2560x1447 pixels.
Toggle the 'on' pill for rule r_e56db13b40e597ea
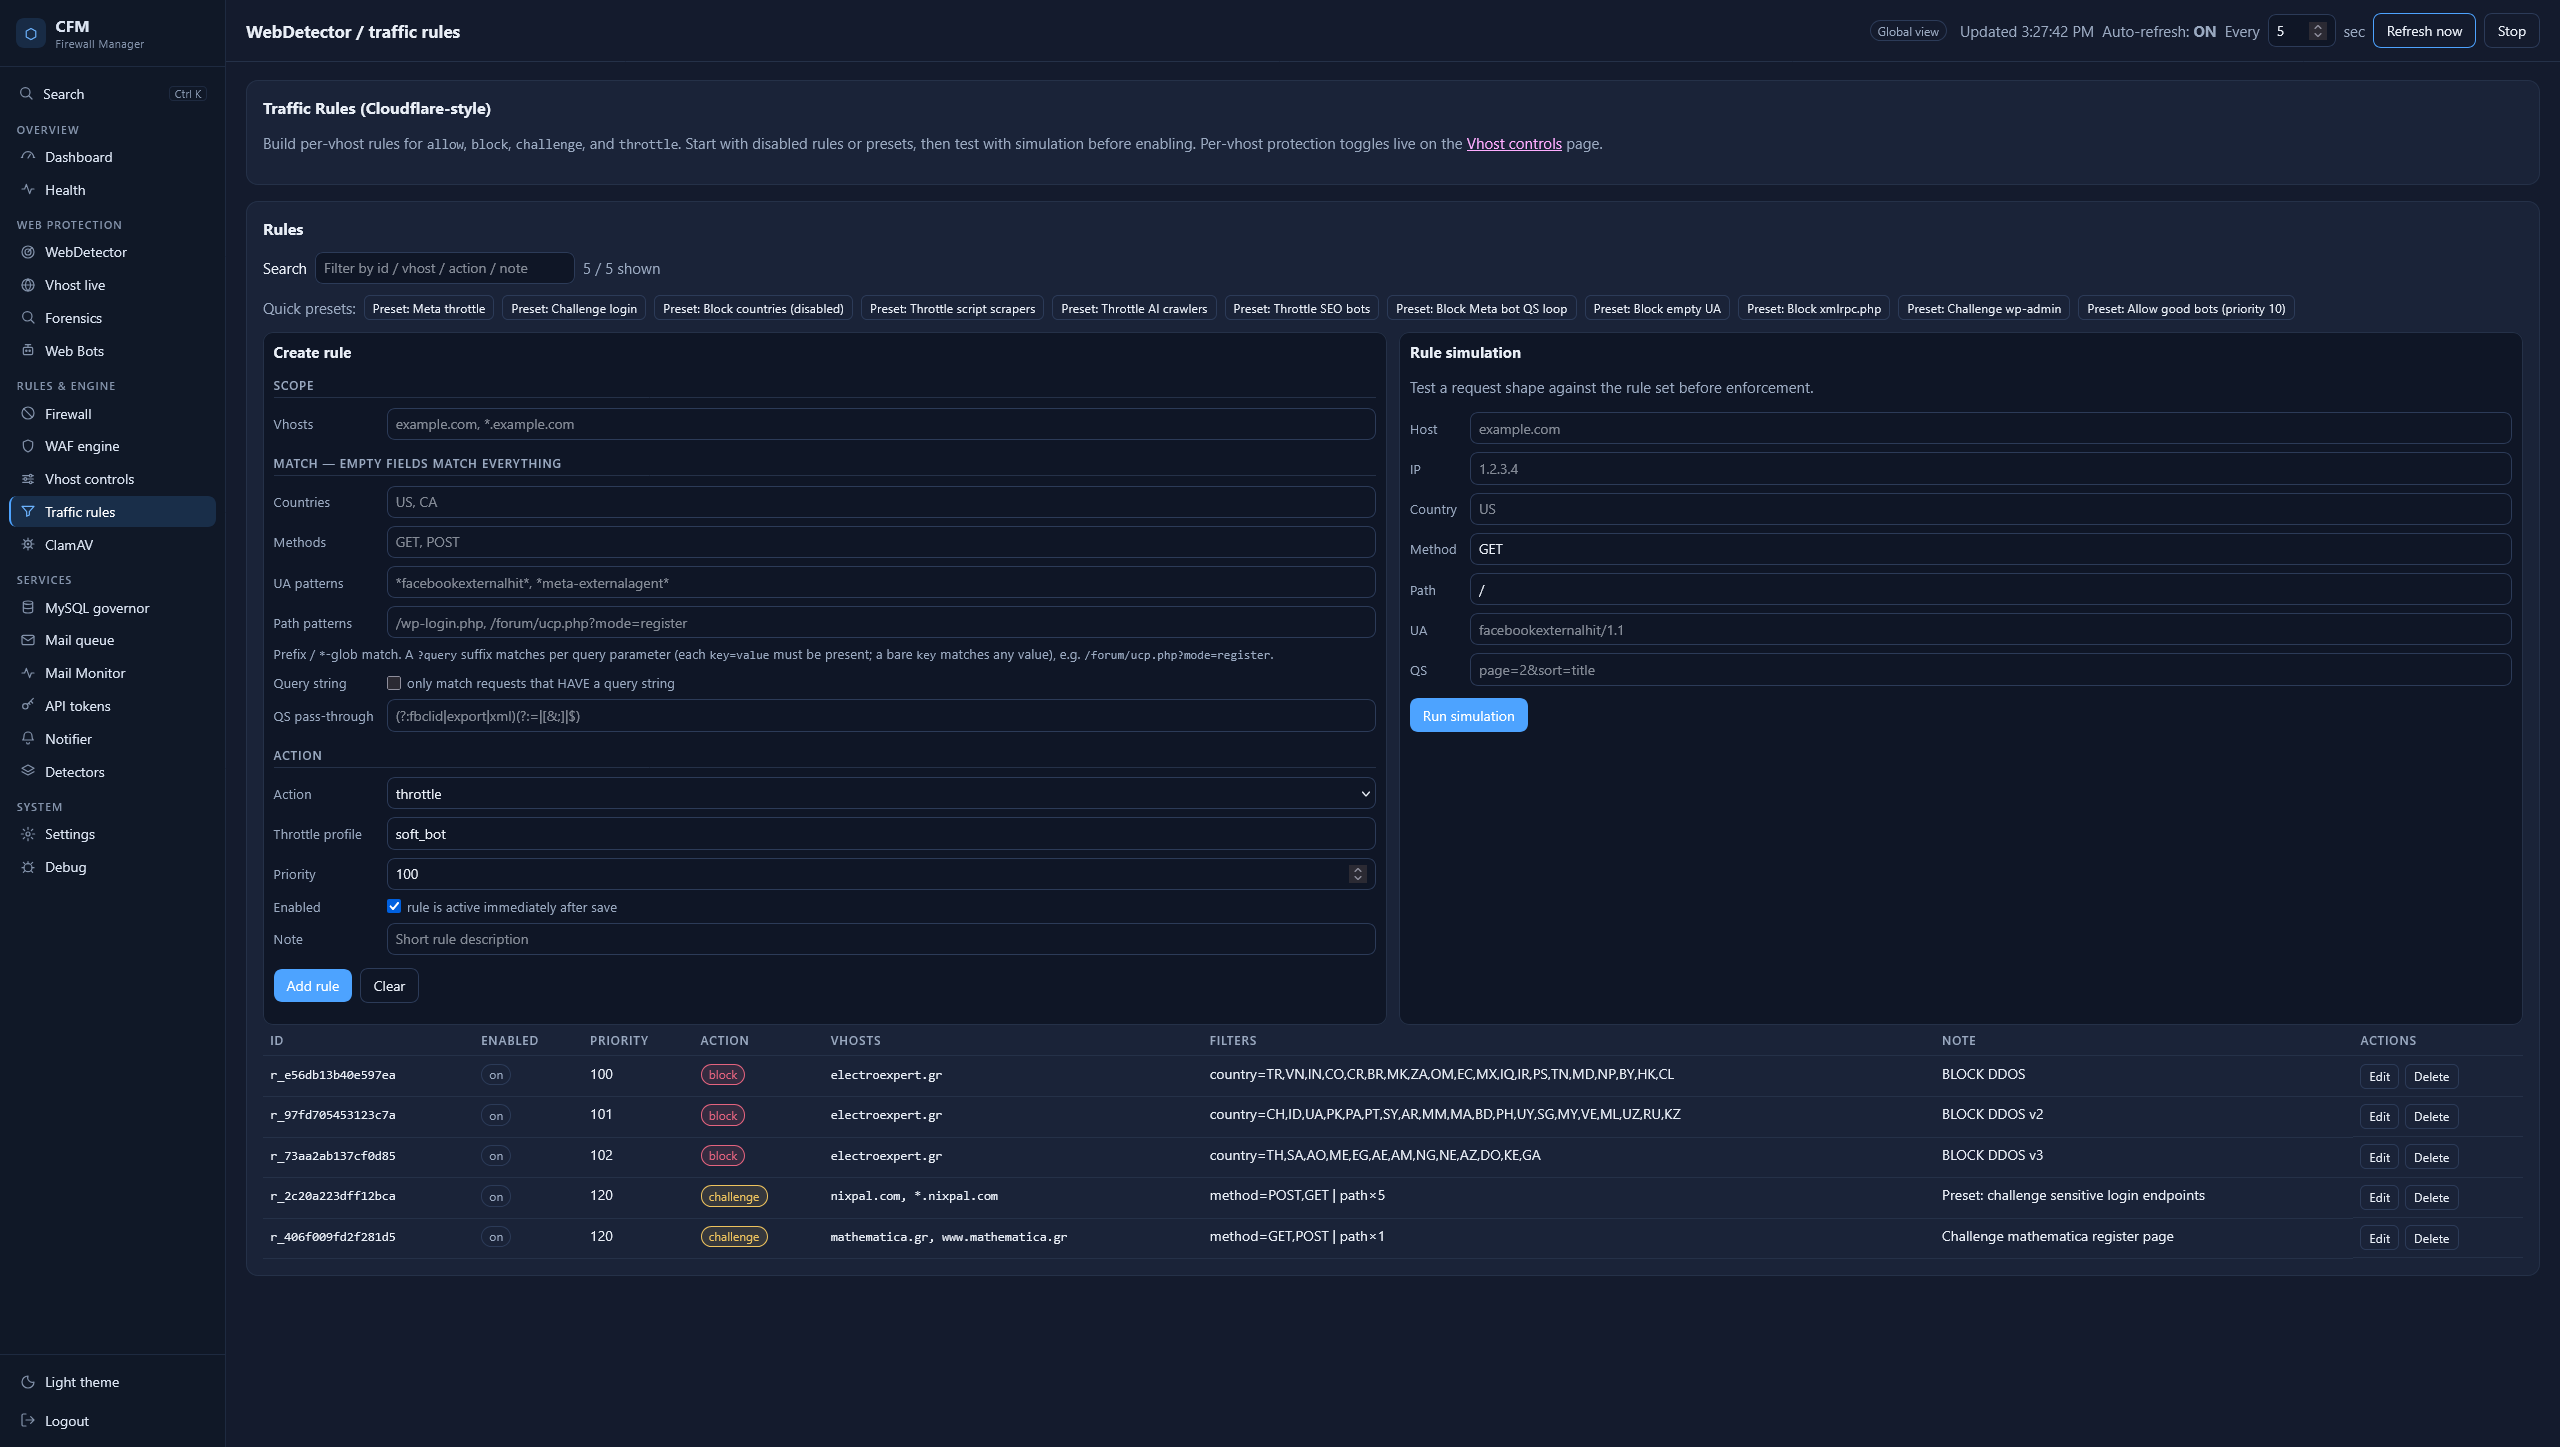coord(496,1076)
